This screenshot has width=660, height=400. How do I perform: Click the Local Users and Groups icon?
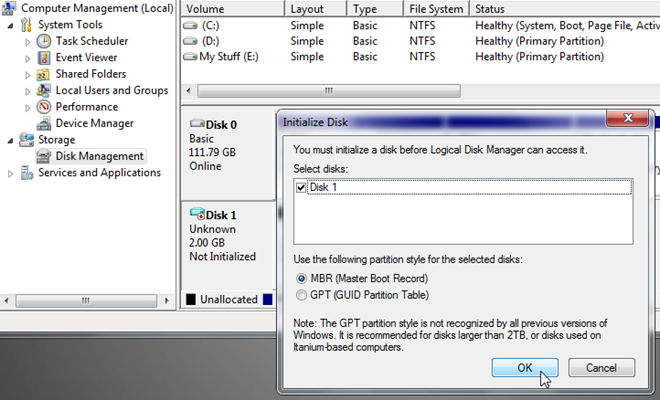44,90
